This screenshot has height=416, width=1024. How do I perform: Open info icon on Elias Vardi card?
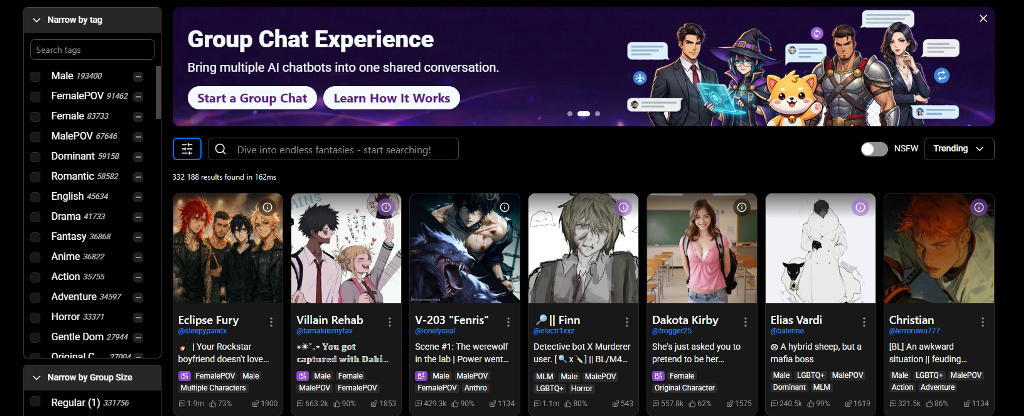[x=860, y=207]
